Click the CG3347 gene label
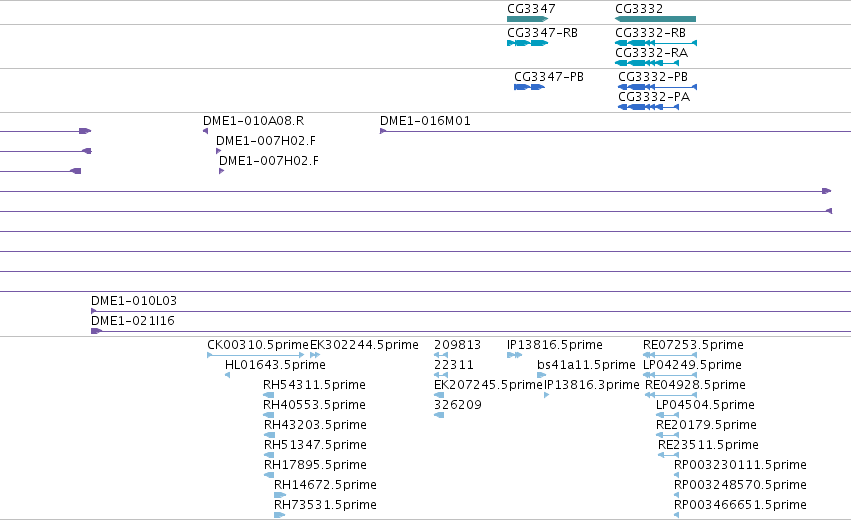 pos(531,9)
